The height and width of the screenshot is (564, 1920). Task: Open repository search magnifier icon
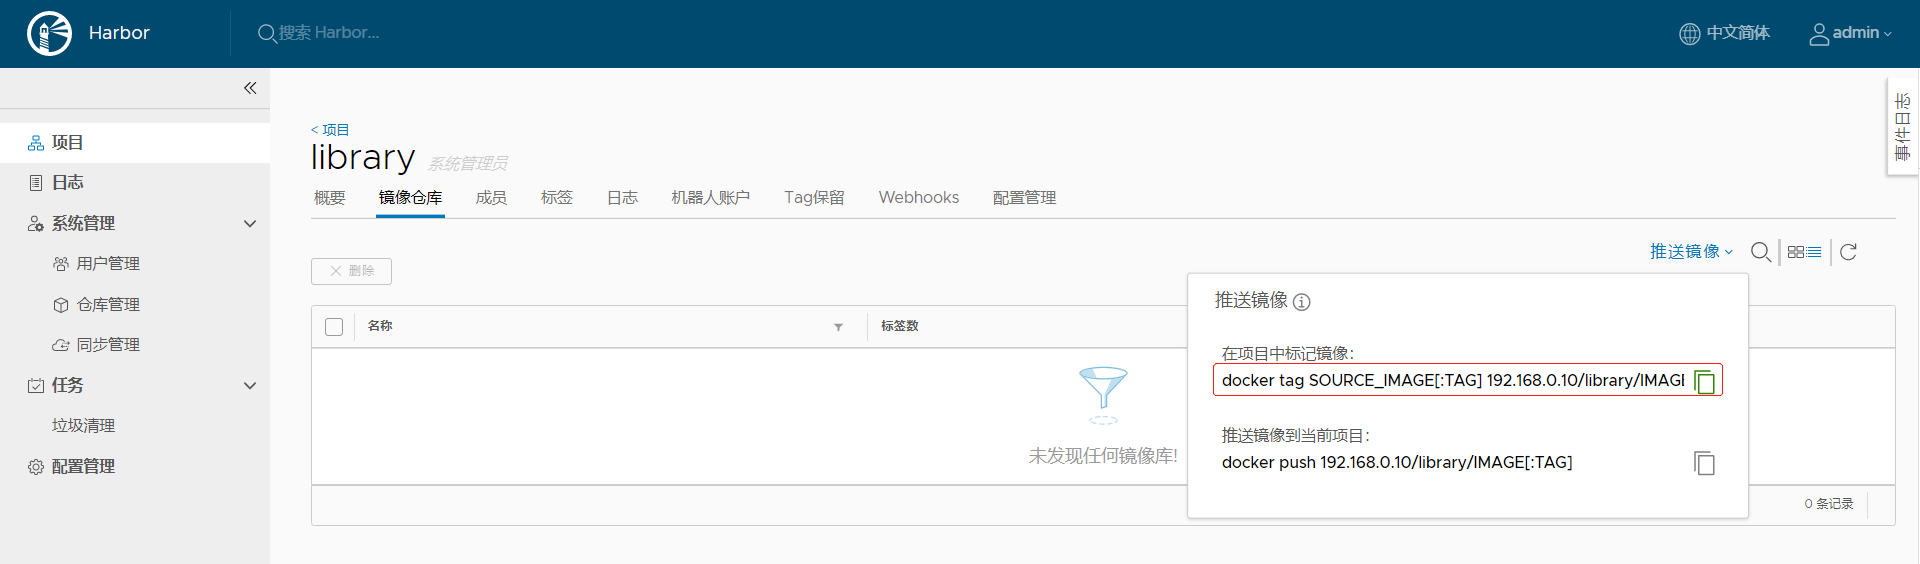[x=1761, y=252]
